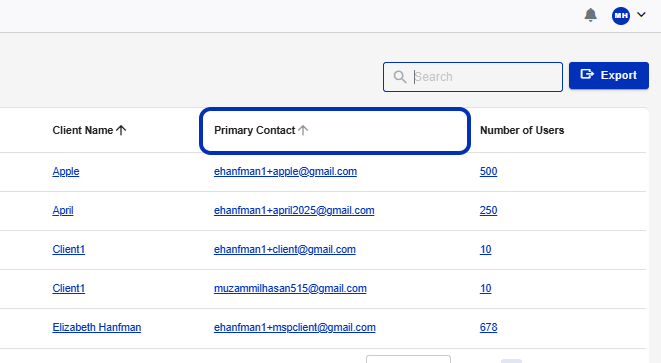The height and width of the screenshot is (363, 661).
Task: Open the 500 users count link
Action: 489,171
